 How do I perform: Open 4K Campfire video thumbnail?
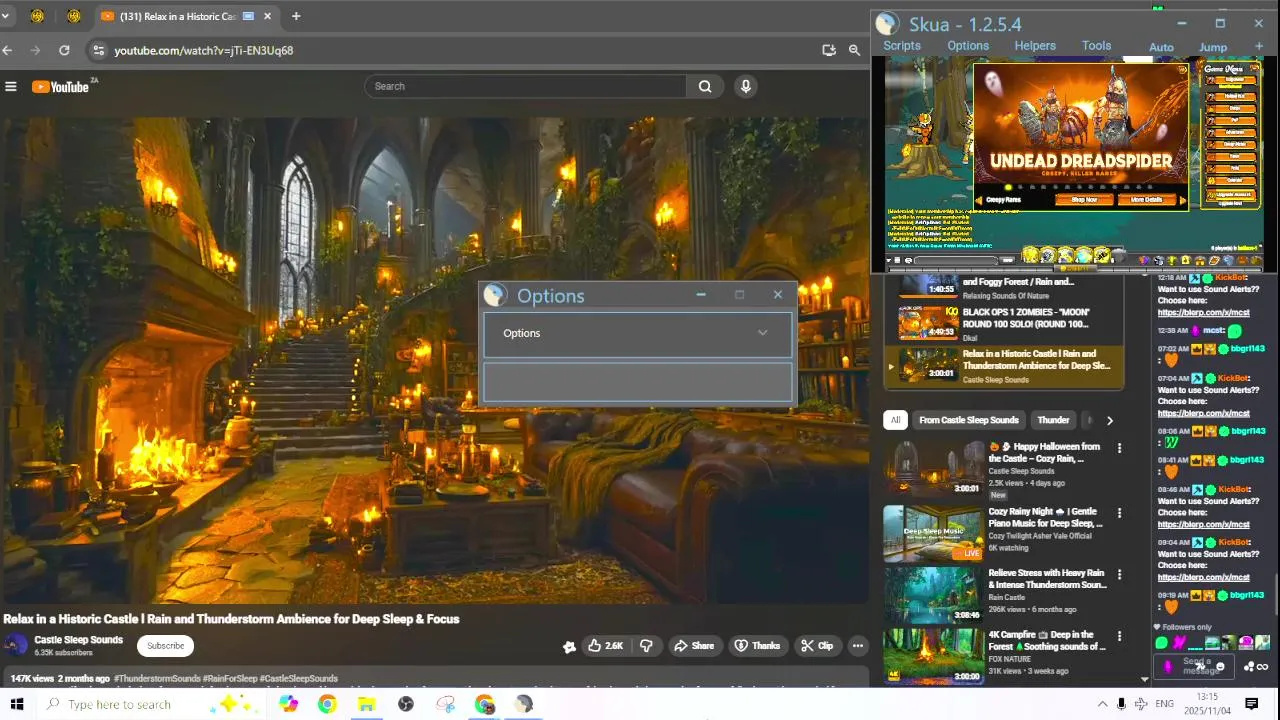(x=934, y=656)
